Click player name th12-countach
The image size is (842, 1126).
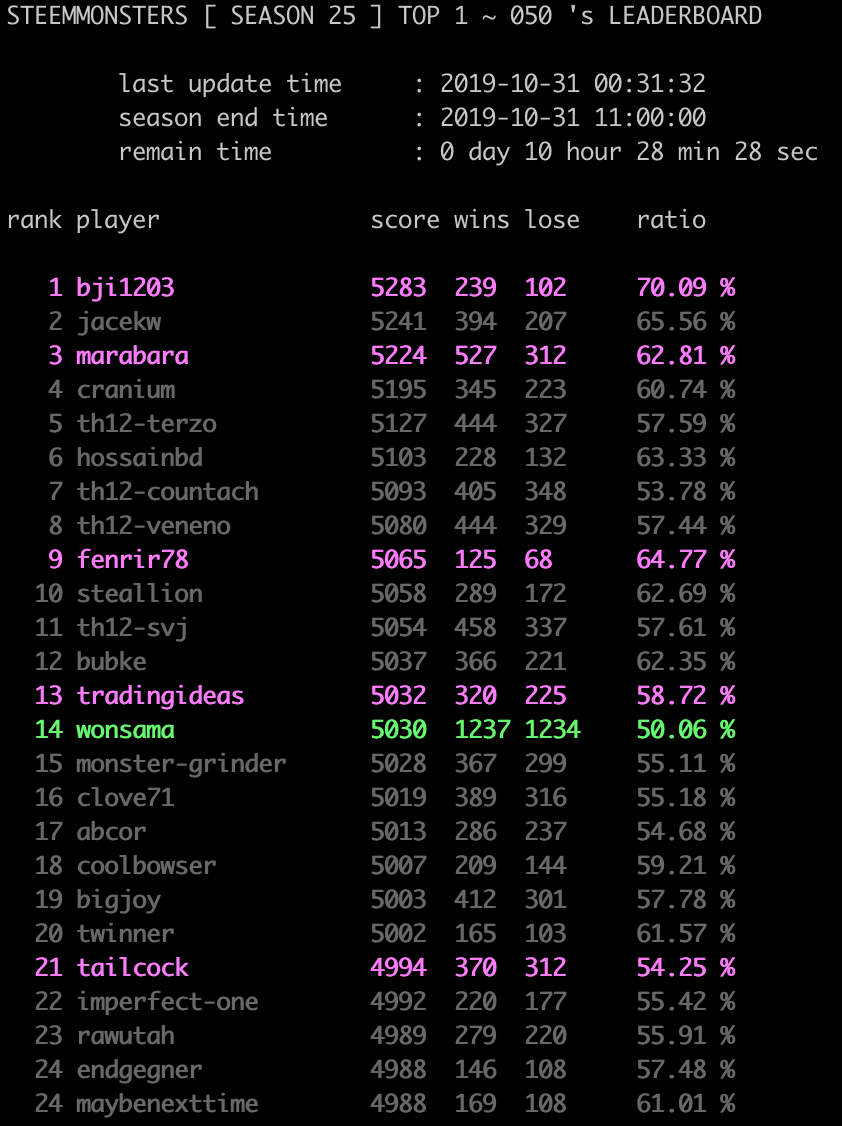167,491
